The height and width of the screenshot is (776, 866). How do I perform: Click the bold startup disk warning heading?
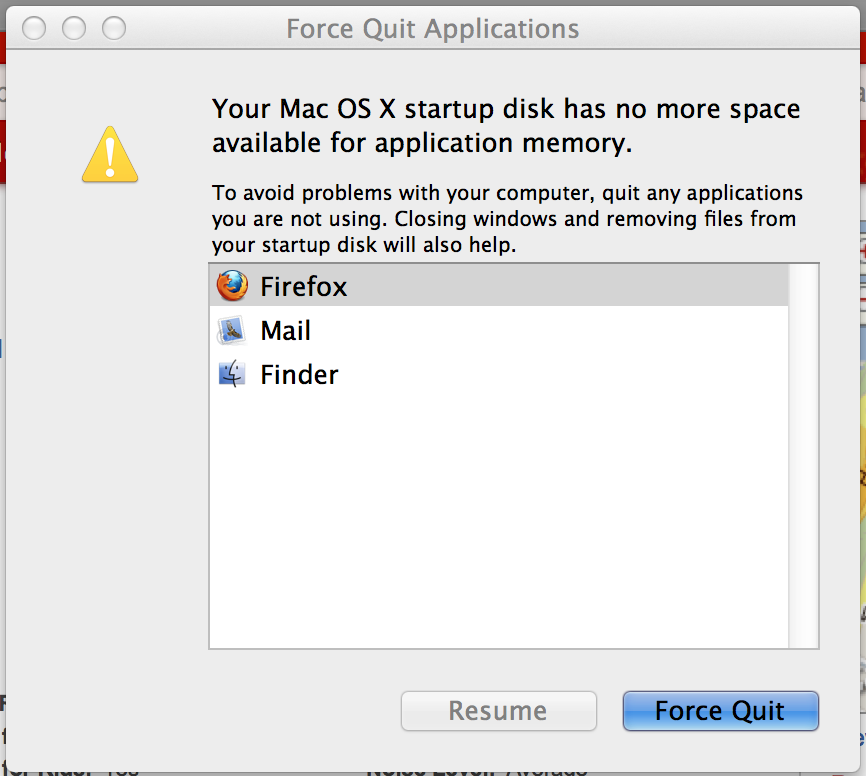point(506,125)
